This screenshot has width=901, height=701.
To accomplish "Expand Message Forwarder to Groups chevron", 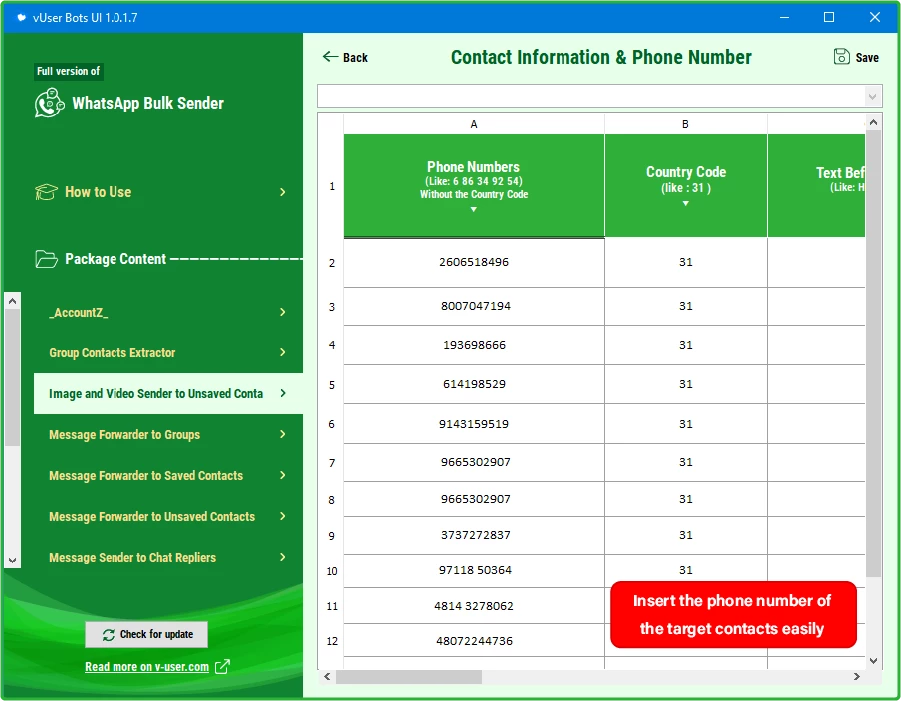I will 283,434.
